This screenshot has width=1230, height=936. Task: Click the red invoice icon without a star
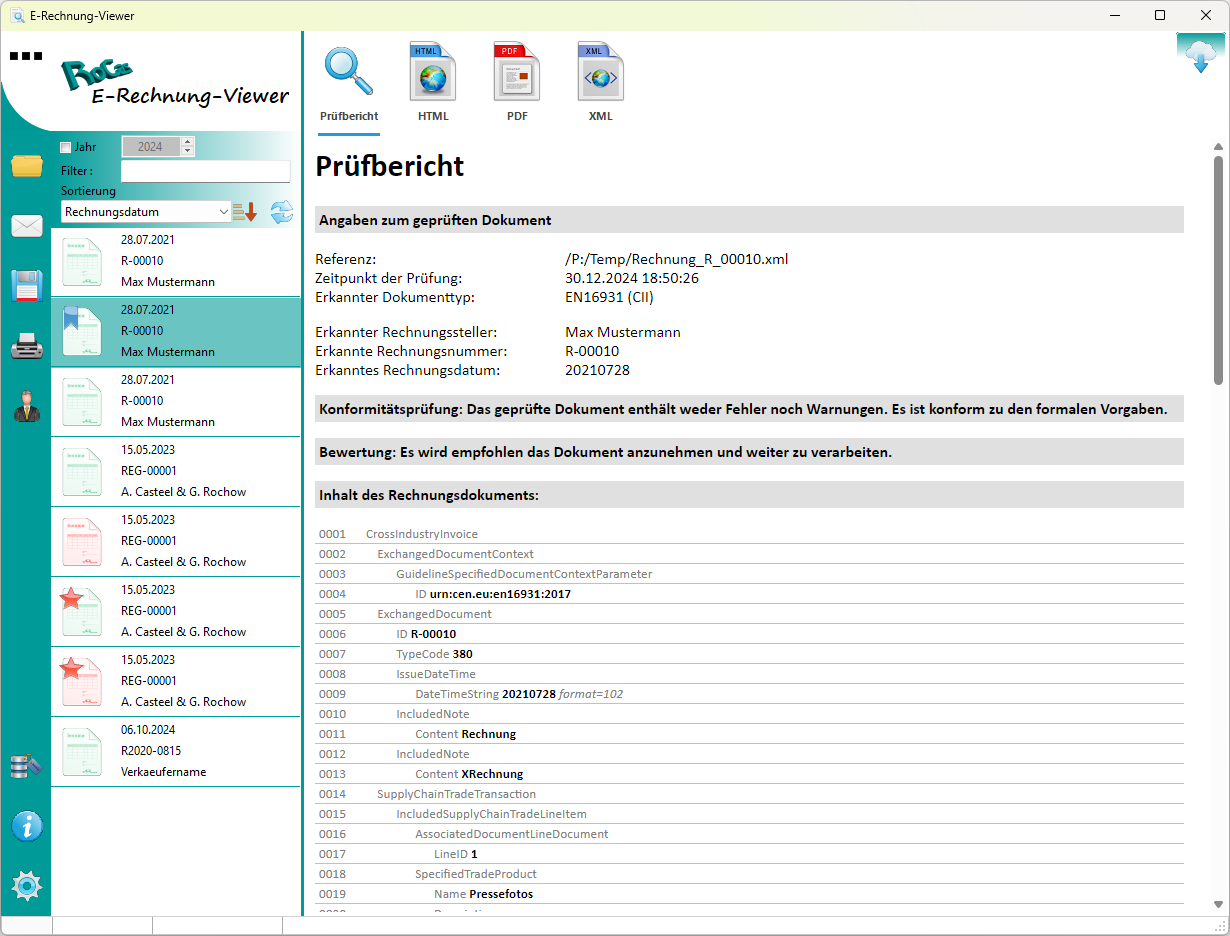click(x=82, y=542)
